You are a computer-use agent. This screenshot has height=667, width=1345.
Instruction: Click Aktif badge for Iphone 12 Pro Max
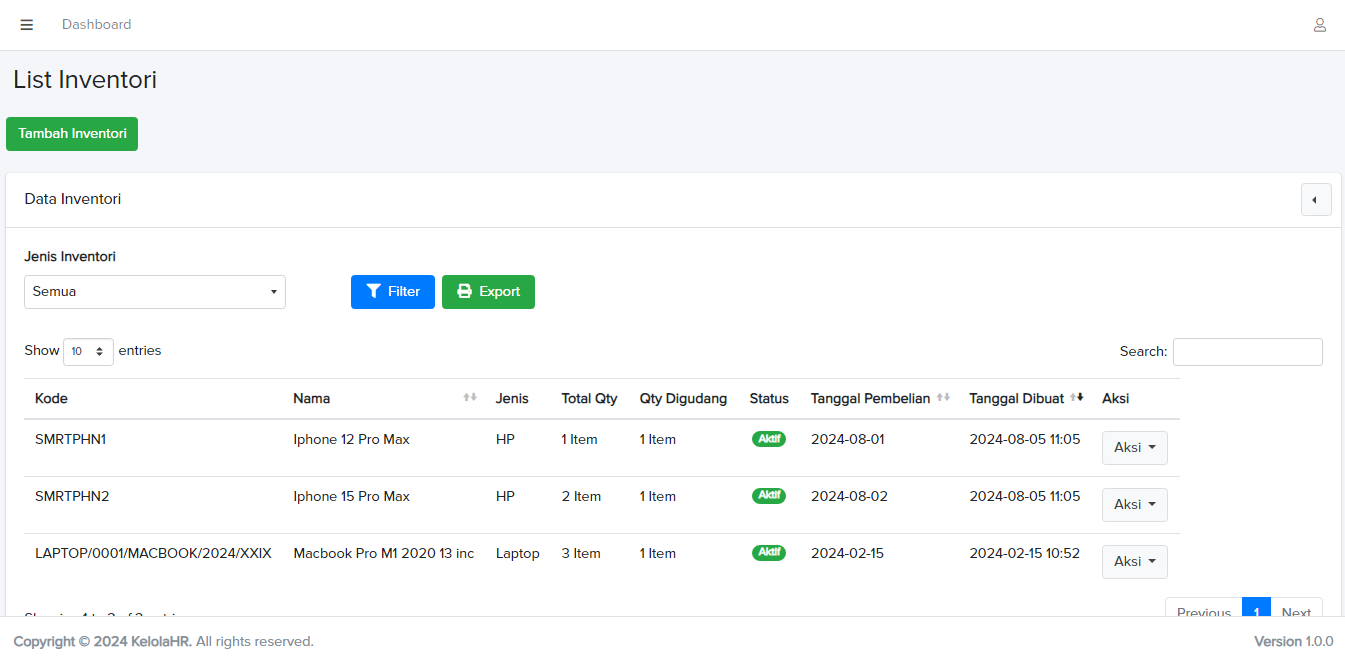click(768, 439)
